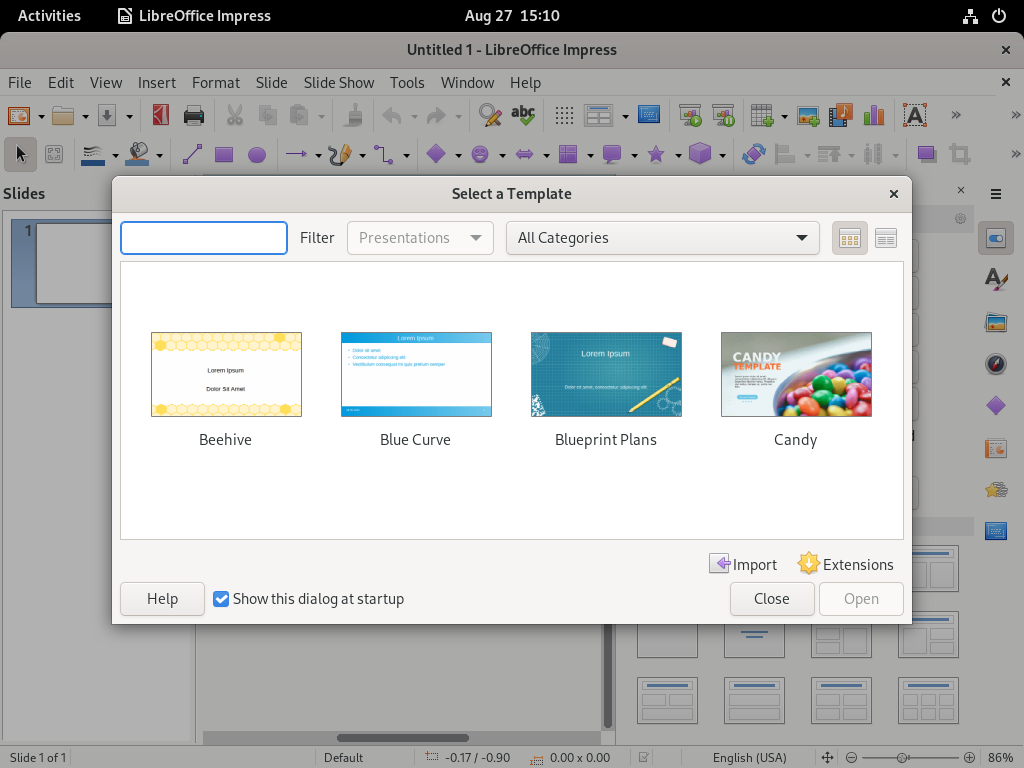Click the Export as PDF icon

tap(161, 116)
